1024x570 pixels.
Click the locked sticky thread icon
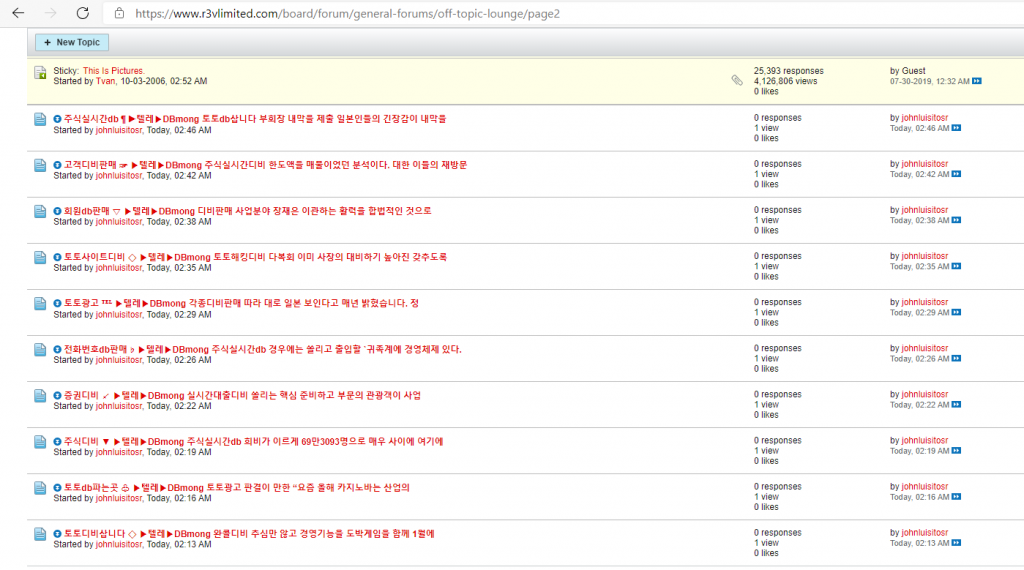point(40,73)
